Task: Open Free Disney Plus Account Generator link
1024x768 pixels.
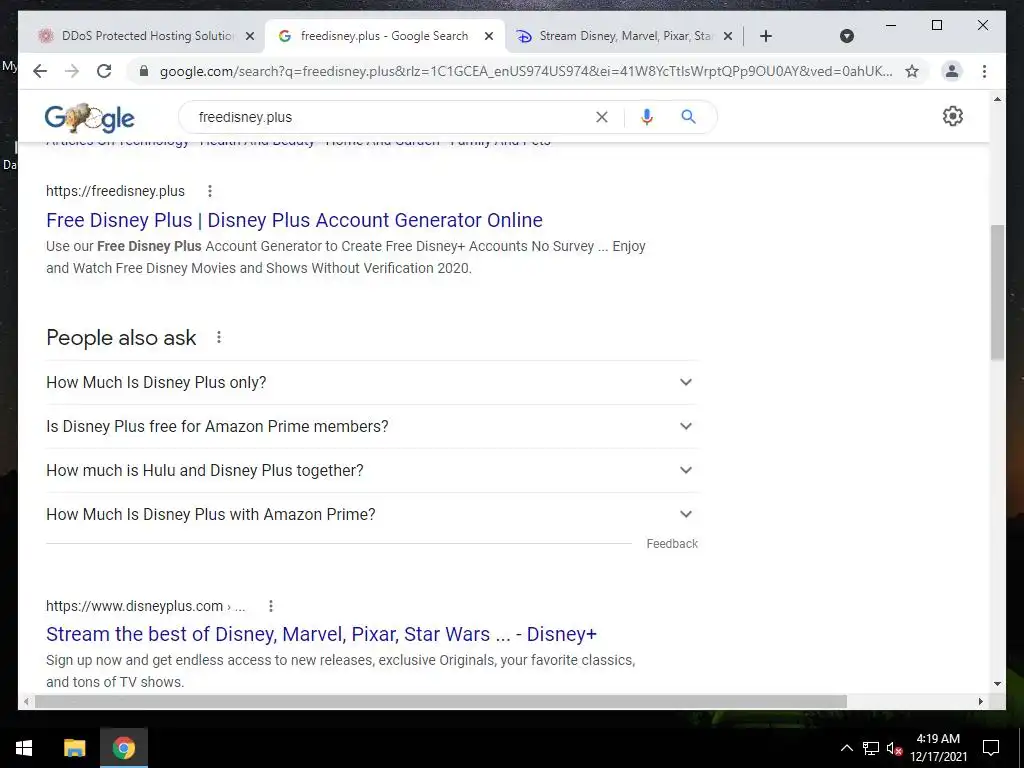Action: click(294, 220)
